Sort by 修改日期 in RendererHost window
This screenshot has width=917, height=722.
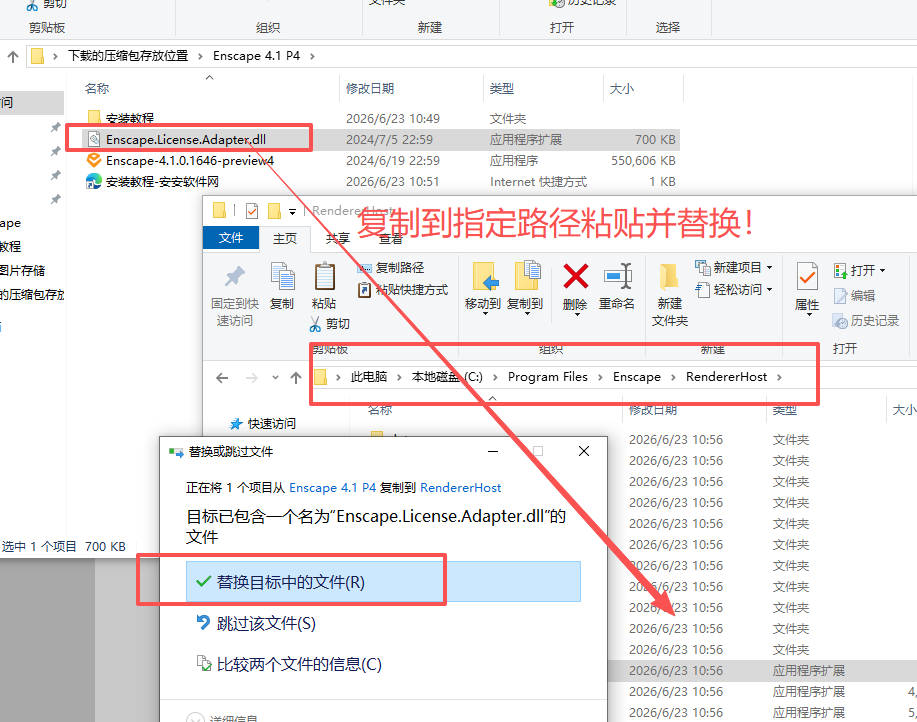click(x=653, y=410)
